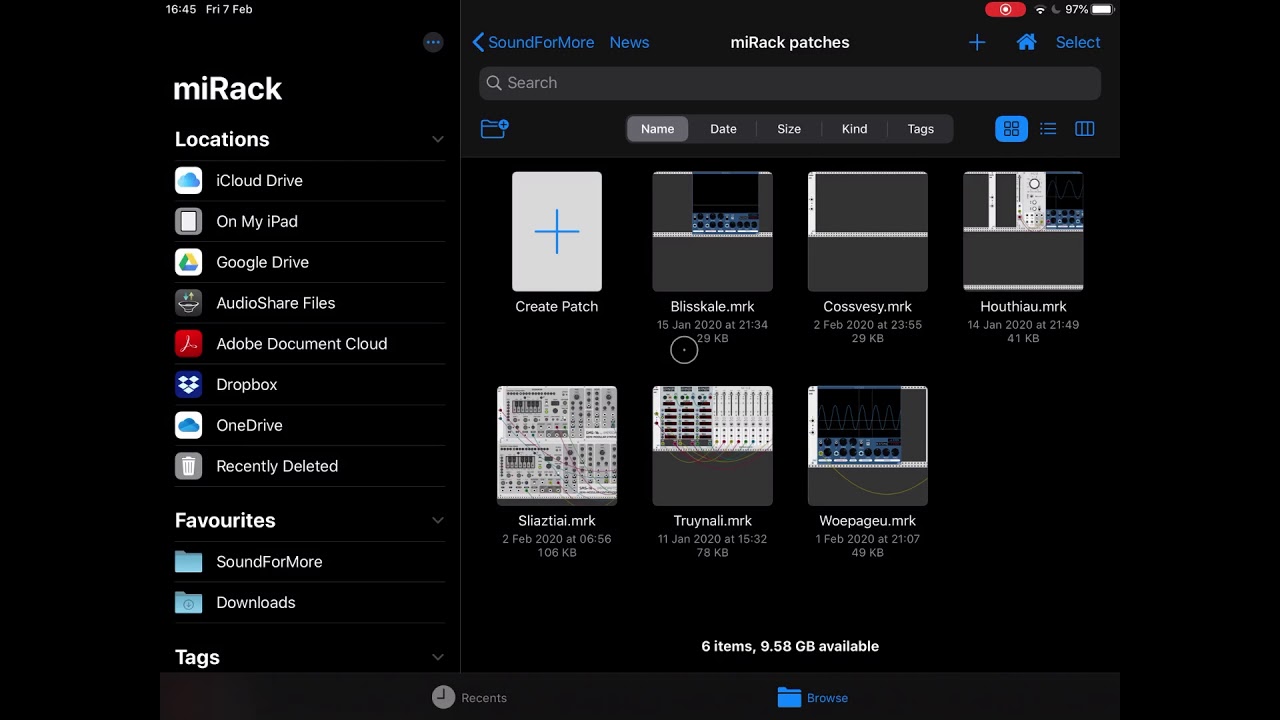1280x720 pixels.
Task: Select On My iPad location
Action: coord(310,221)
